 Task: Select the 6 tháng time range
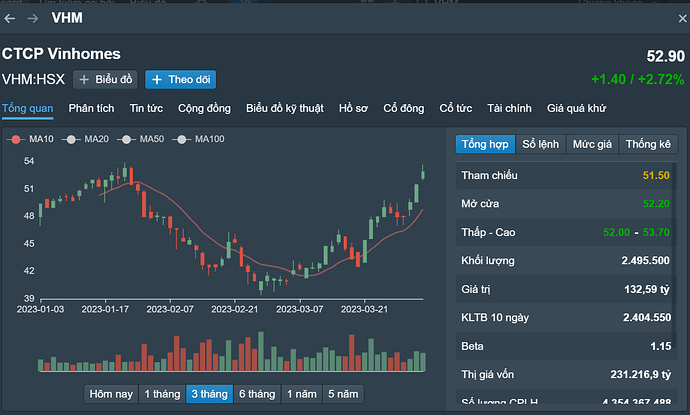pyautogui.click(x=256, y=394)
